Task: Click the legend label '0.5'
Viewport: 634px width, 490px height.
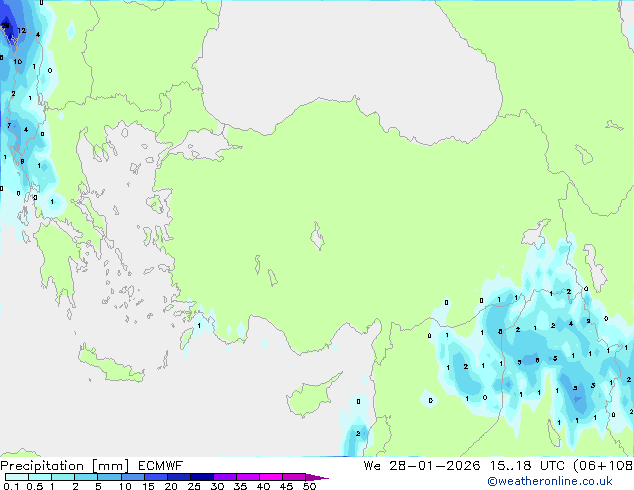Action: [34, 486]
